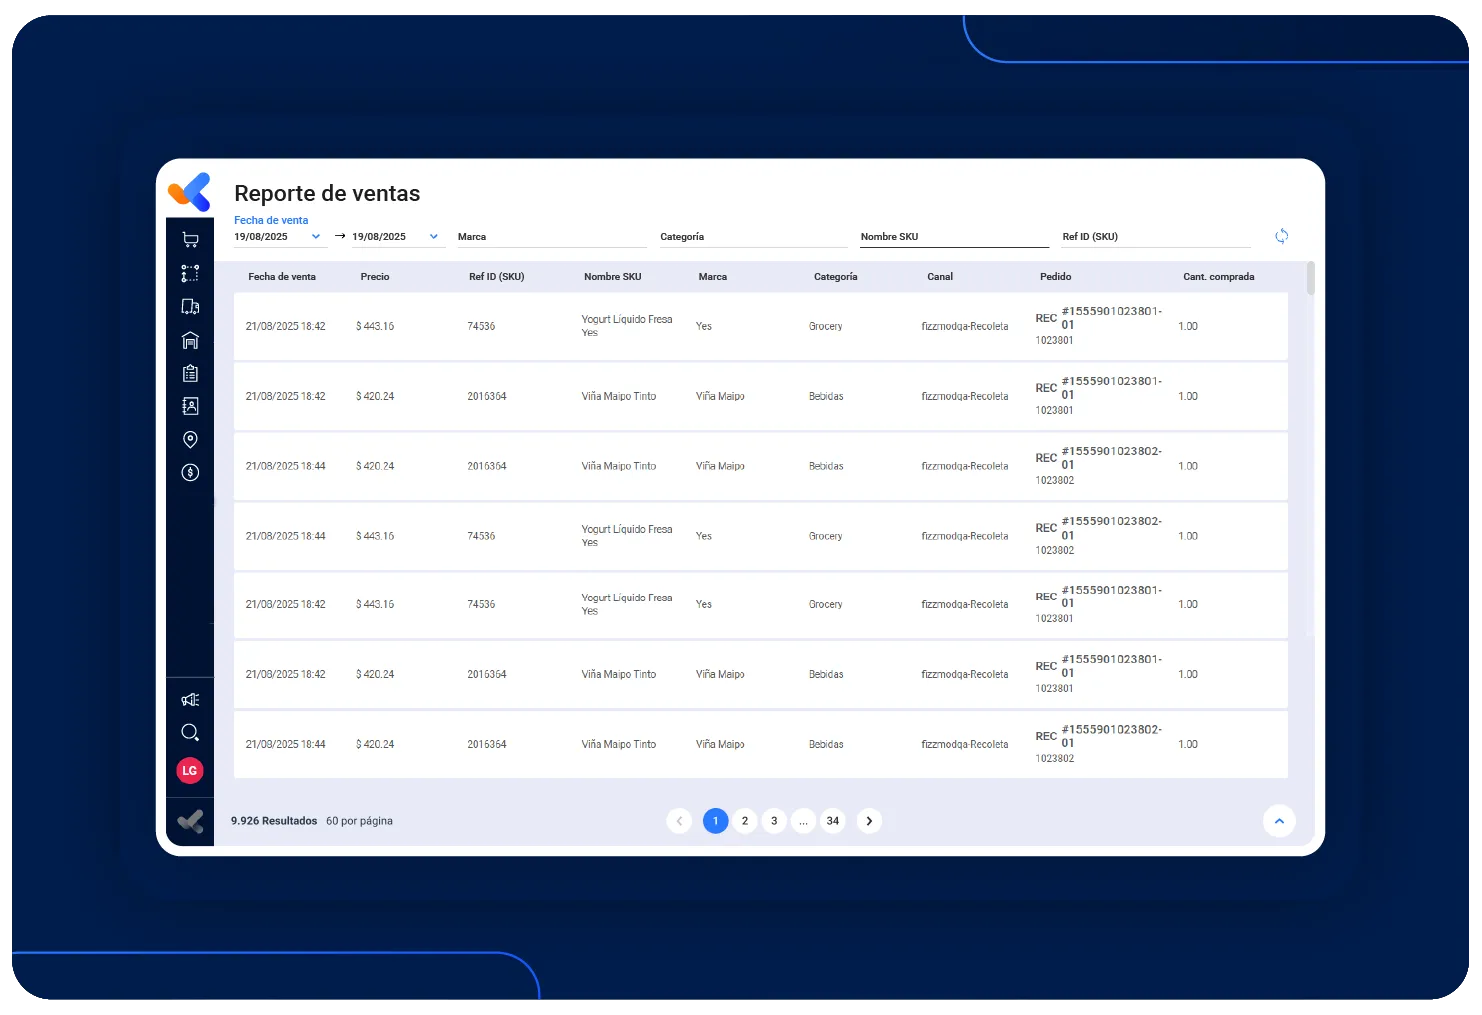Select current page 1 button
This screenshot has width=1482, height=1015.
(716, 821)
